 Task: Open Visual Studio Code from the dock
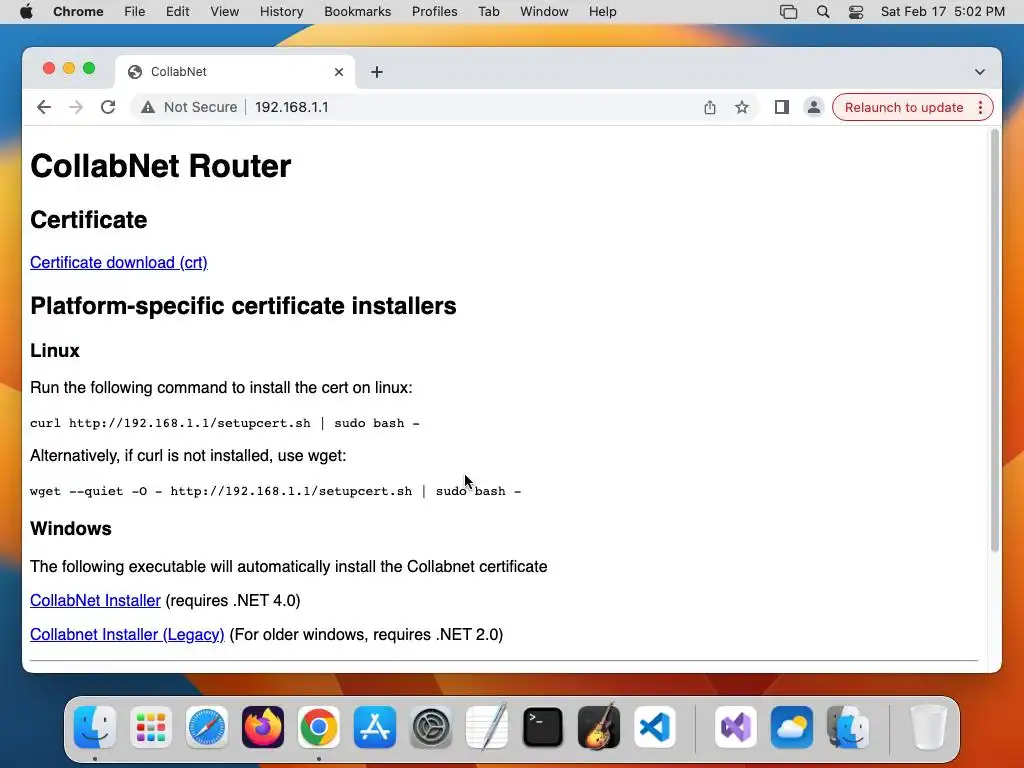click(655, 727)
